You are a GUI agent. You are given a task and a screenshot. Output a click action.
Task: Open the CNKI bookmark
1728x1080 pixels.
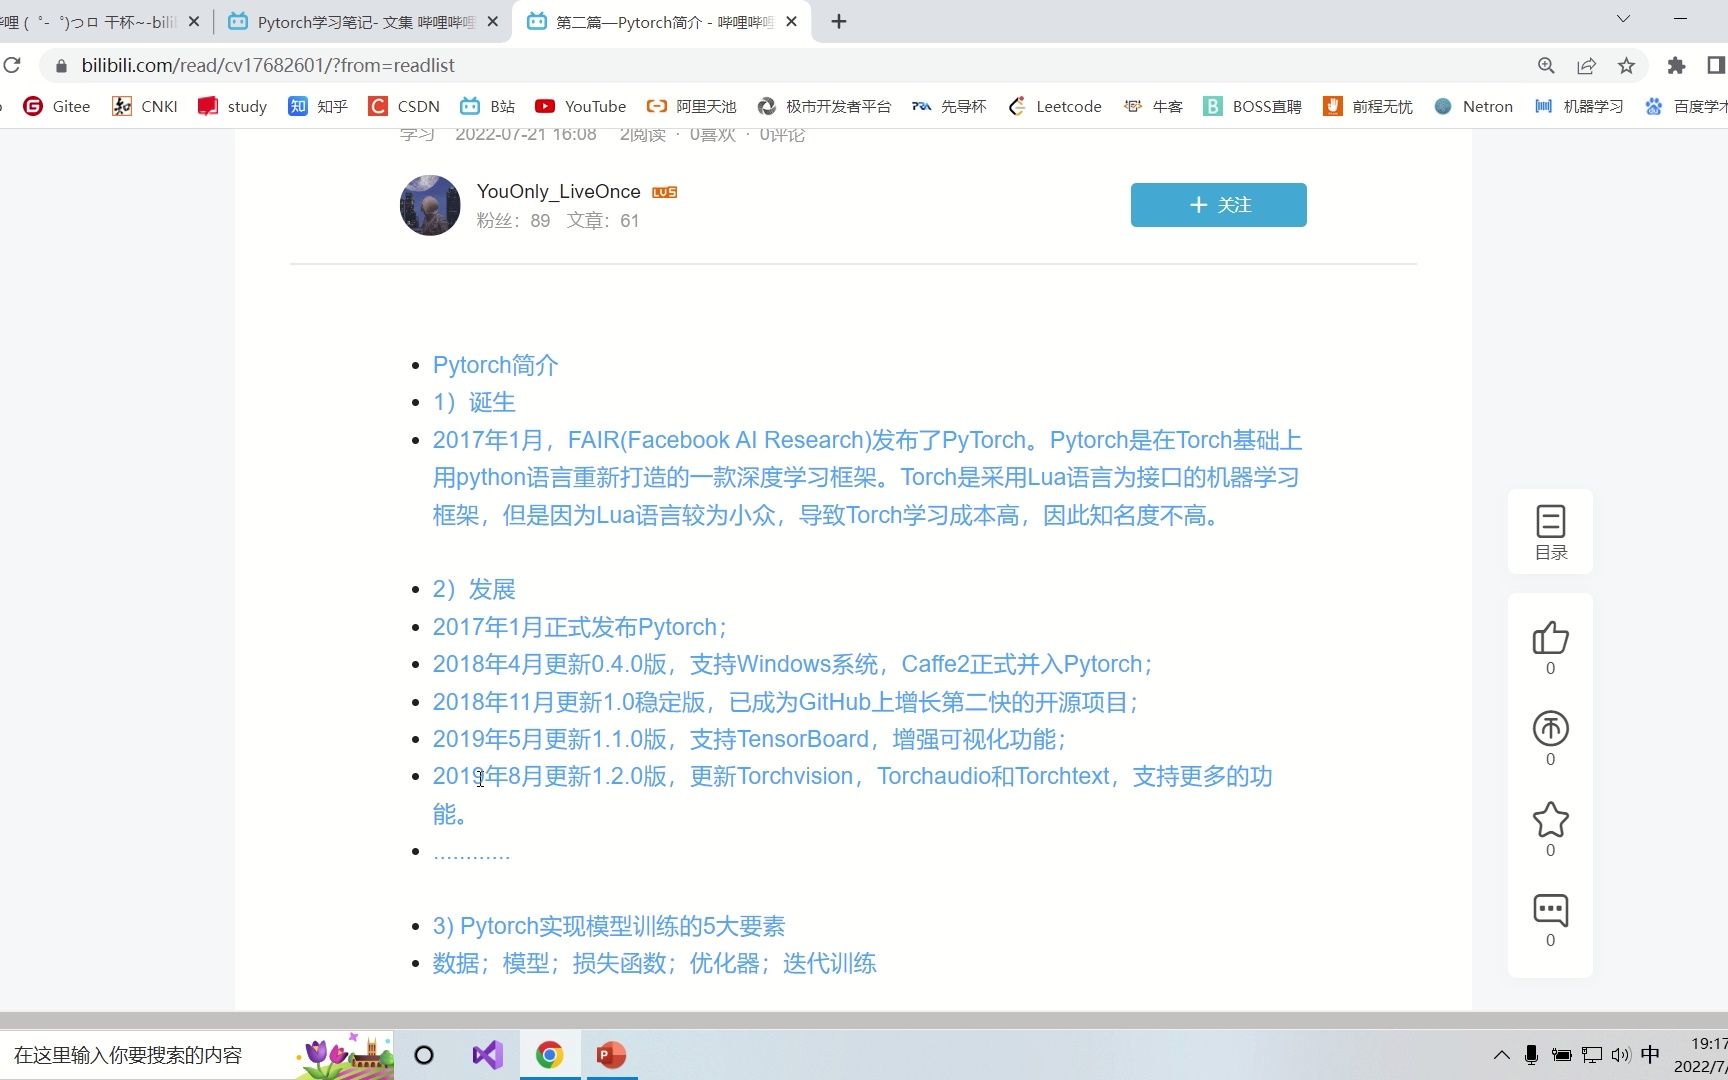145,106
